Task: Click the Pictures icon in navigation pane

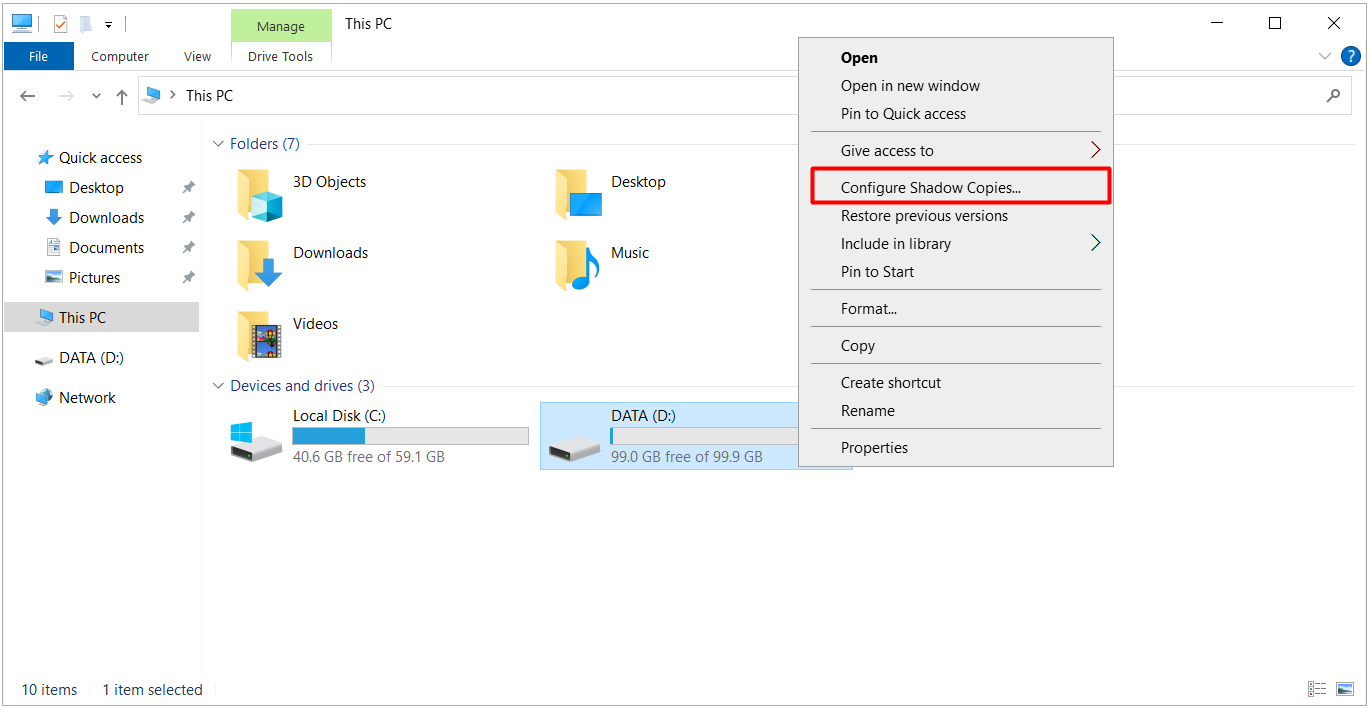Action: [54, 278]
